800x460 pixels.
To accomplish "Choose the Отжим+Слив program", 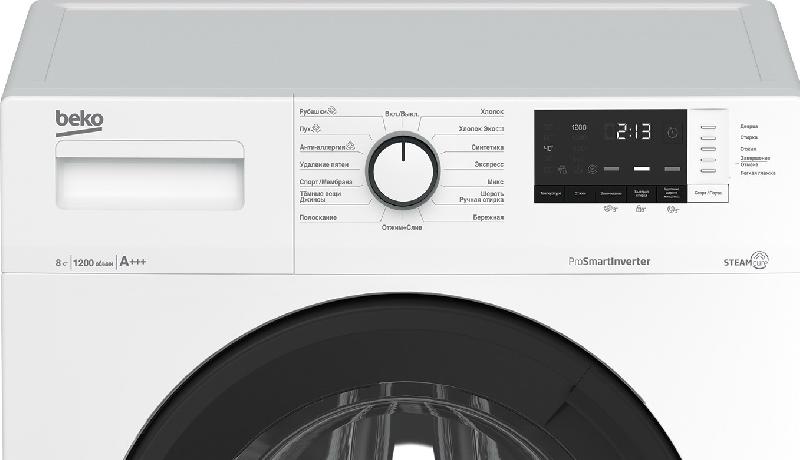I will [401, 228].
